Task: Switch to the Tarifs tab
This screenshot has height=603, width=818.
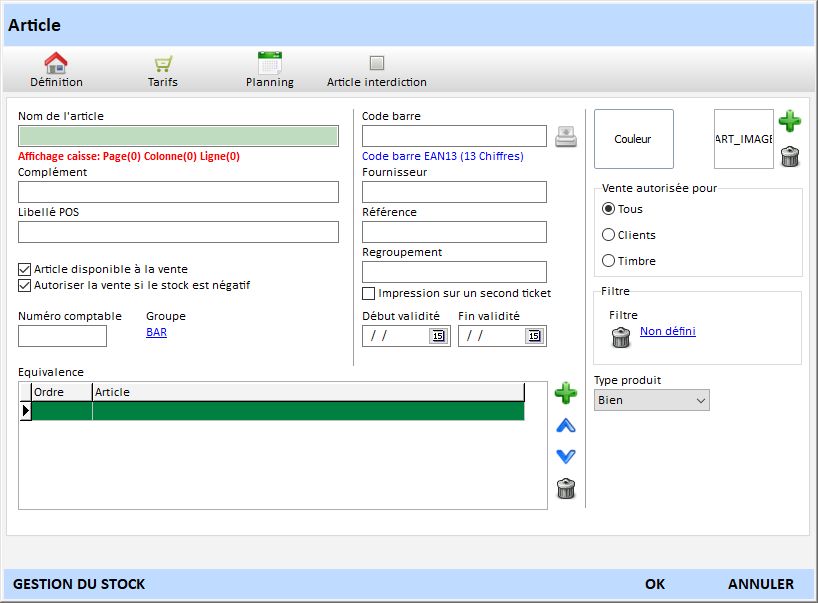Action: 162,70
